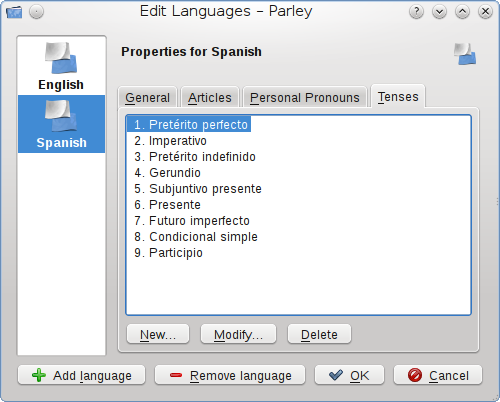Switch to the General tab
The height and width of the screenshot is (402, 500).
click(147, 97)
